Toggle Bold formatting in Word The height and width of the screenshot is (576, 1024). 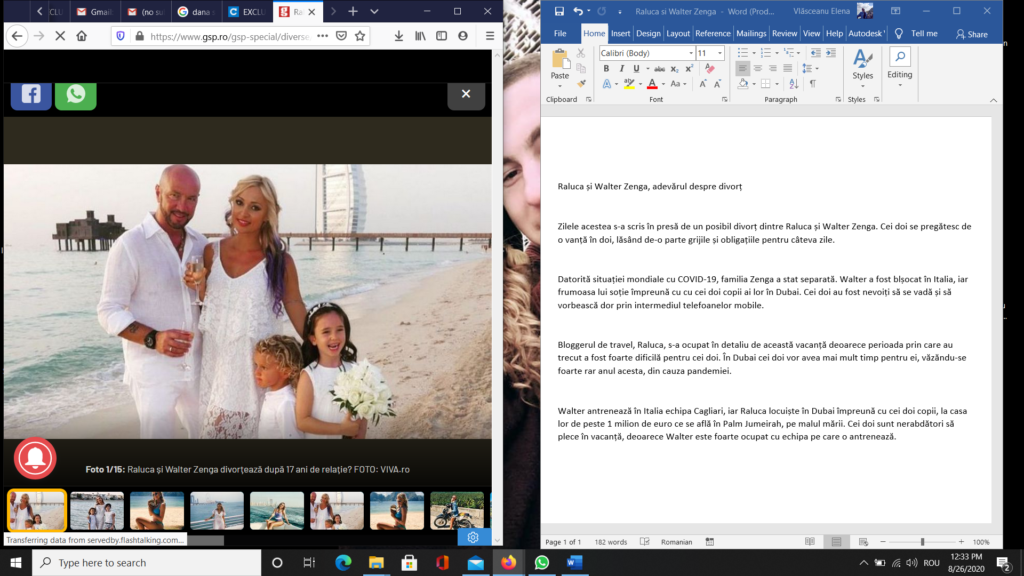click(606, 69)
